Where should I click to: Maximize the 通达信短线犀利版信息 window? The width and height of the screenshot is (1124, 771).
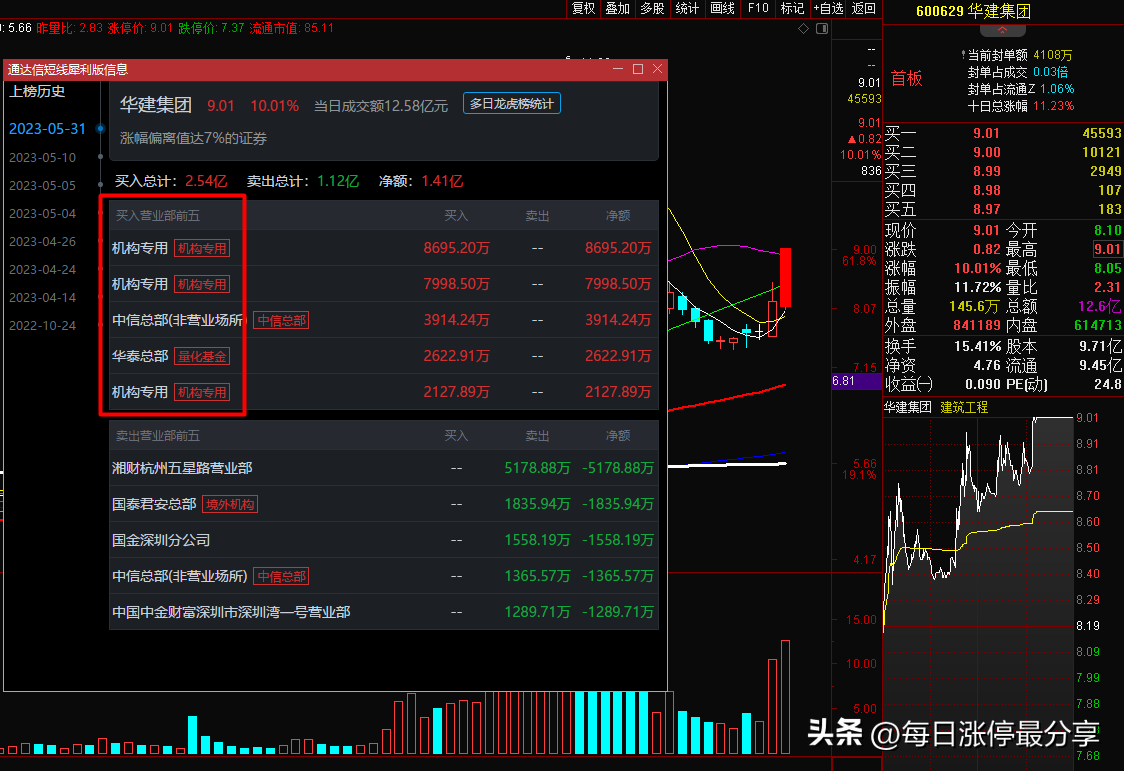pos(637,69)
